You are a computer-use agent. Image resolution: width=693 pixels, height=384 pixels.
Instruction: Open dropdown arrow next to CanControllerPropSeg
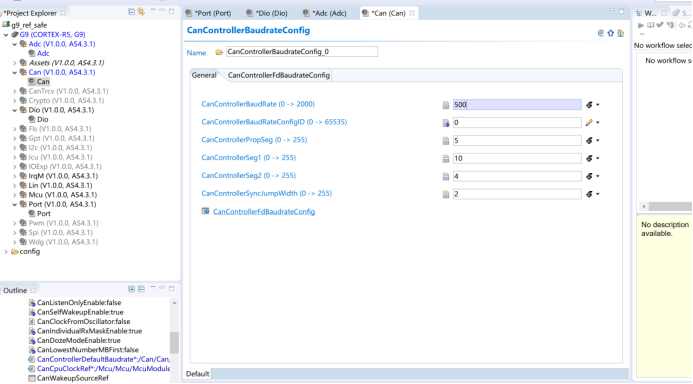(598, 141)
